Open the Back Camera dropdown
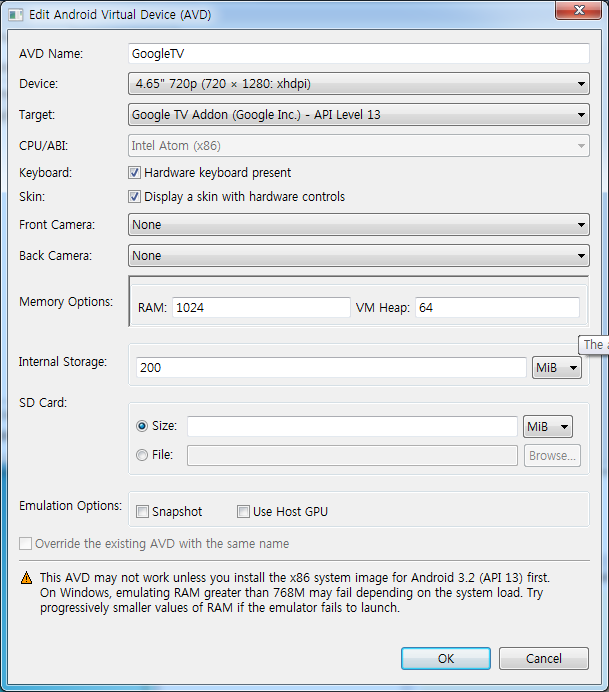The width and height of the screenshot is (609, 692). point(358,256)
